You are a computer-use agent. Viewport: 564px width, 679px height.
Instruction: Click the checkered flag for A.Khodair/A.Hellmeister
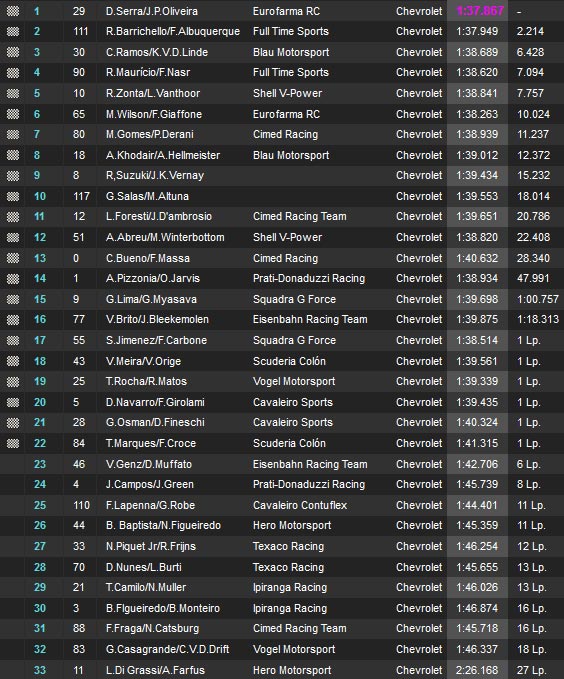point(13,155)
